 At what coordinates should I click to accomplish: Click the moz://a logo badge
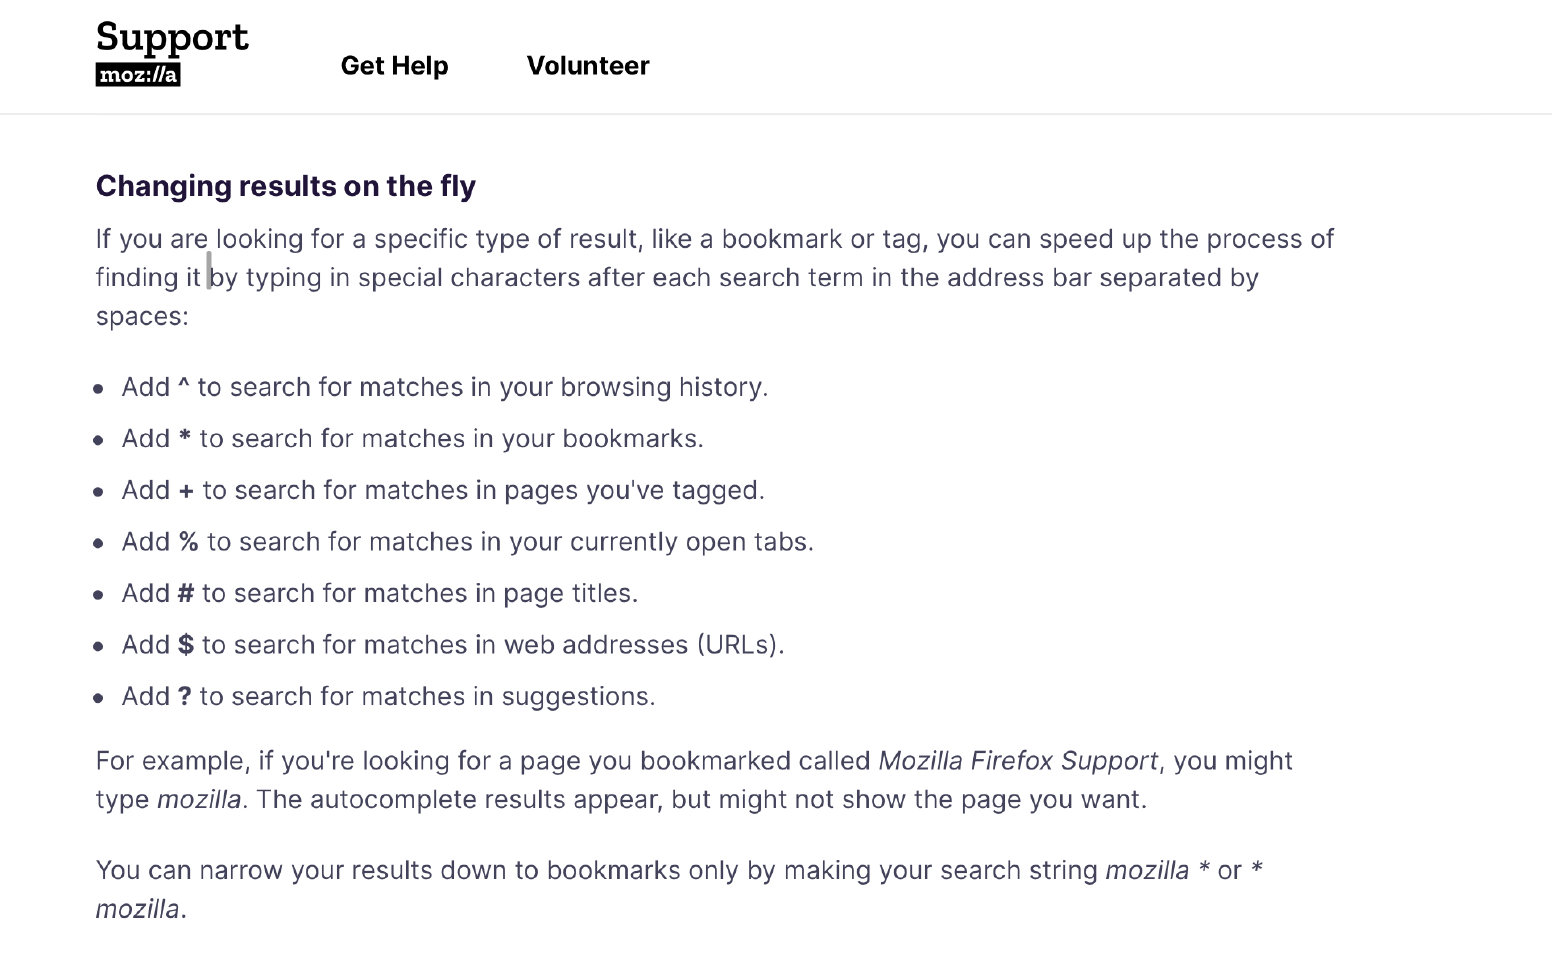(x=138, y=75)
